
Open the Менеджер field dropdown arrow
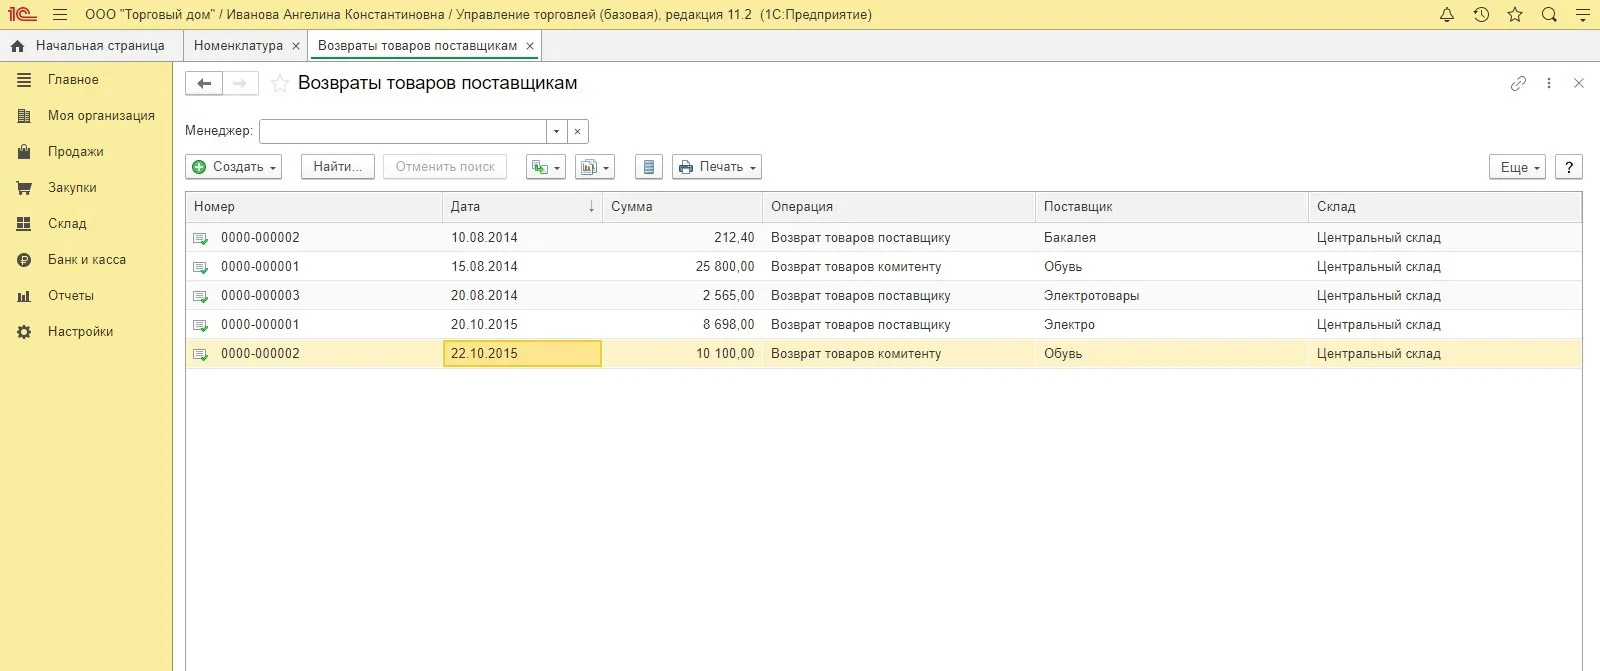click(557, 131)
